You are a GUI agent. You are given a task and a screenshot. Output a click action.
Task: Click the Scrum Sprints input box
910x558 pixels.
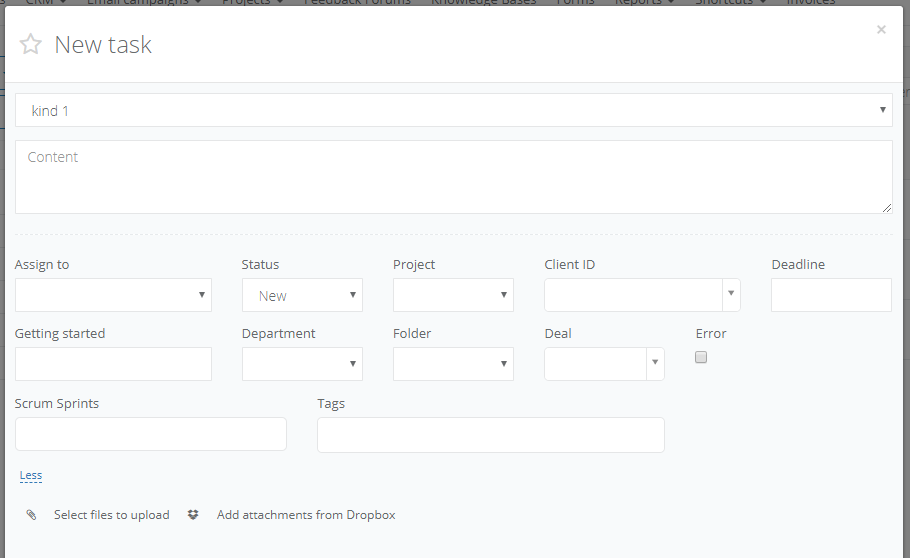point(150,434)
